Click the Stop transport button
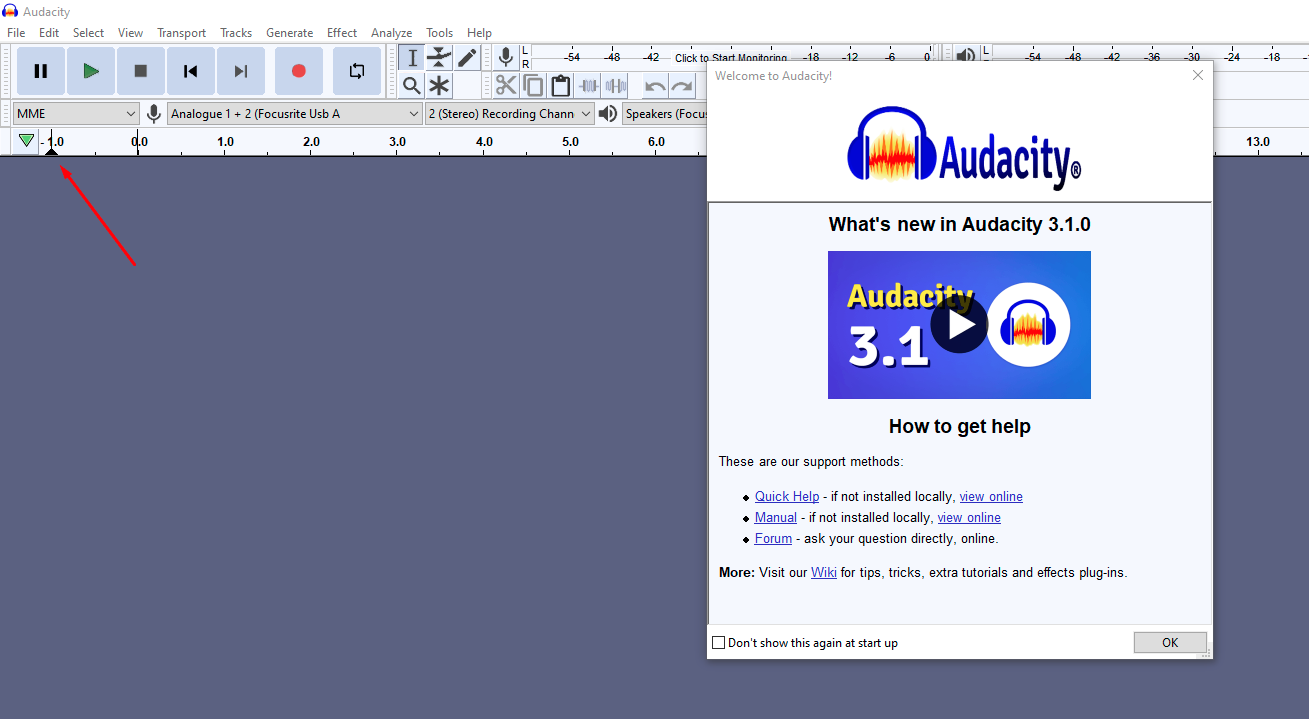This screenshot has width=1309, height=719. (x=141, y=71)
